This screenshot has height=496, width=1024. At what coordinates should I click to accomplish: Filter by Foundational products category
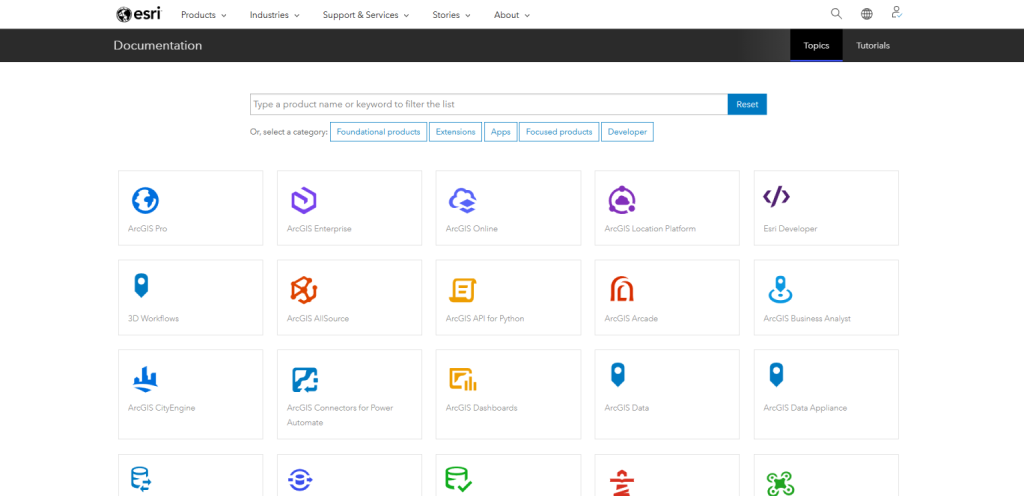378,132
